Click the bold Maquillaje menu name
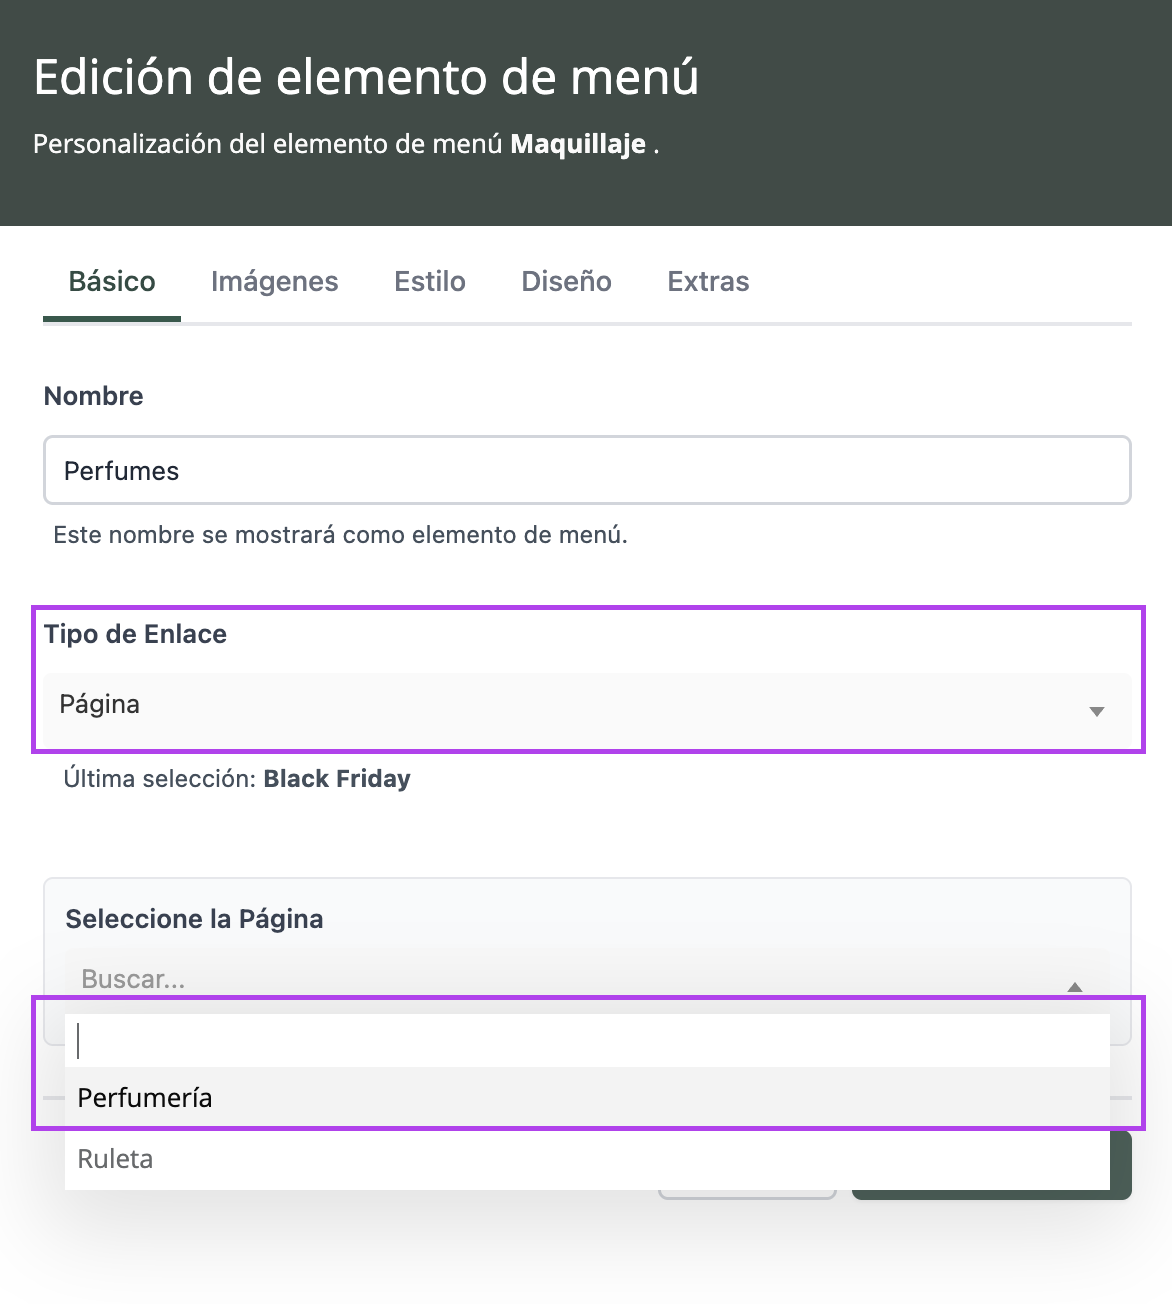The height and width of the screenshot is (1304, 1172). [578, 144]
